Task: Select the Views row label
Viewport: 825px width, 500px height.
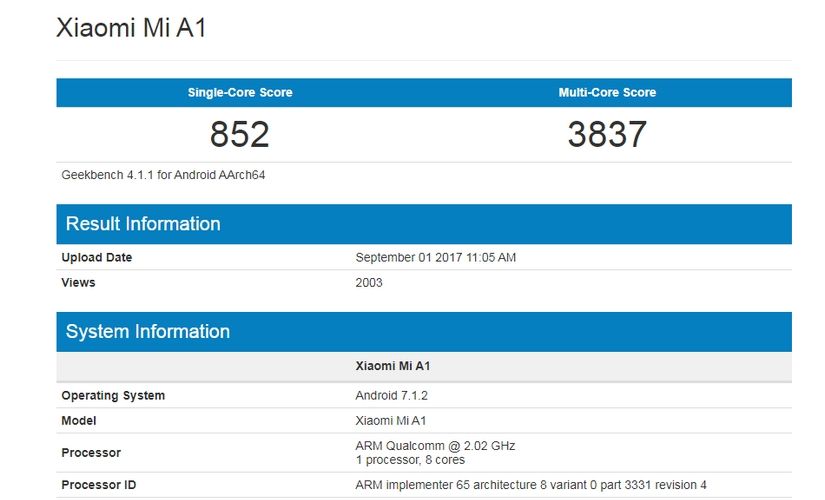Action: pyautogui.click(x=78, y=283)
